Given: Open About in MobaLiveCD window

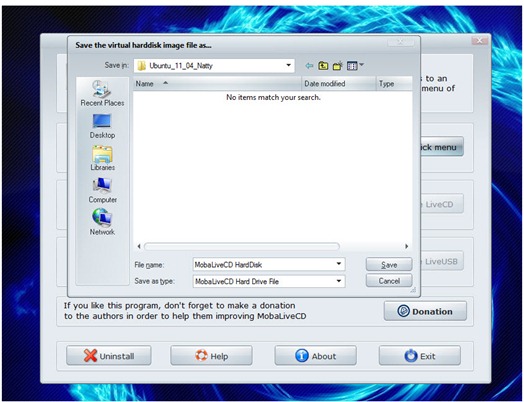Looking at the screenshot, I should coord(315,356).
